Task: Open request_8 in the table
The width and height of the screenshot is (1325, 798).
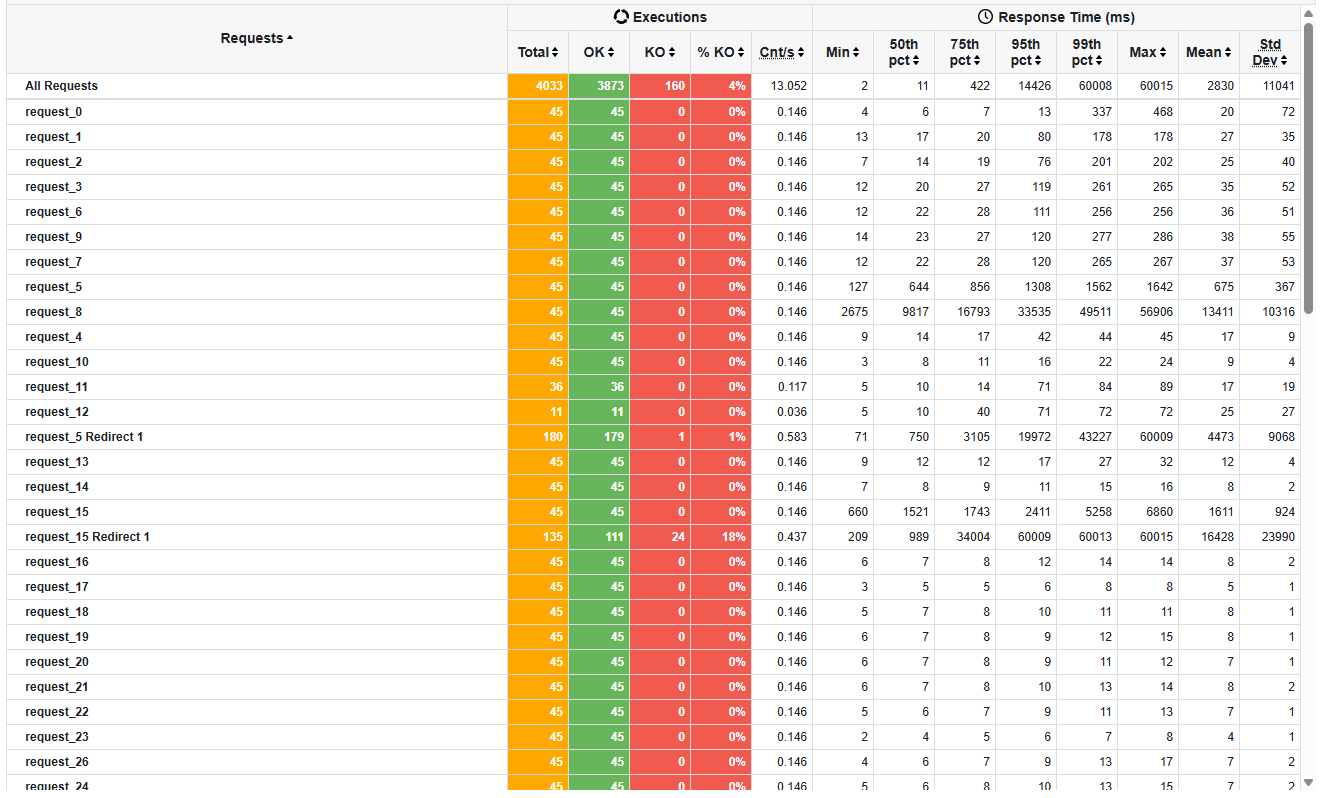Action: pyautogui.click(x=54, y=312)
